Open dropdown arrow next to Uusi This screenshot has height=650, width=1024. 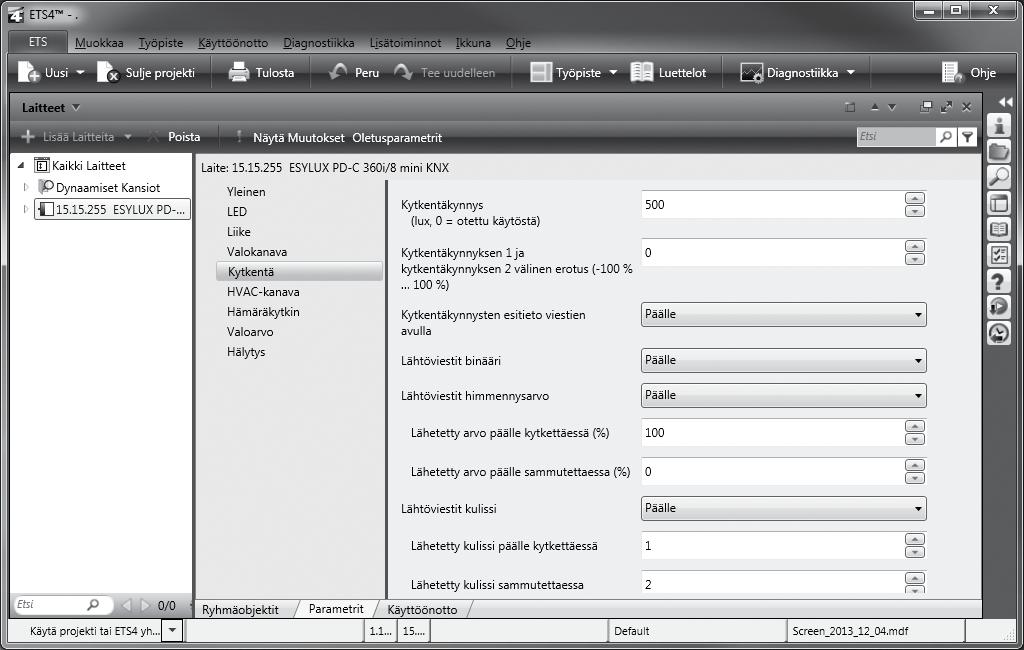pos(80,73)
